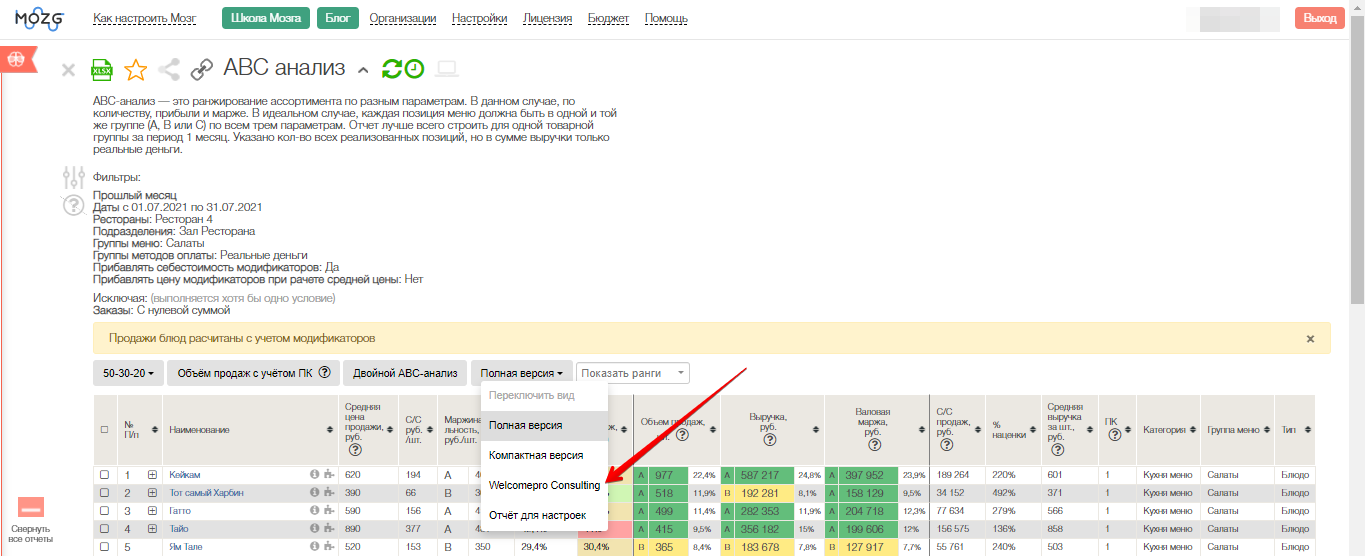Tick the checkbox for the Кейкам row
The width and height of the screenshot is (1365, 556).
click(x=104, y=475)
